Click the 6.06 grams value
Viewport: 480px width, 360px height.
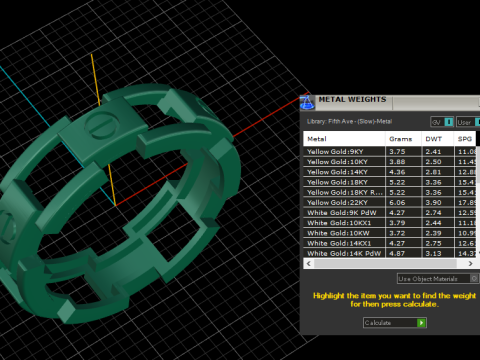click(x=397, y=203)
